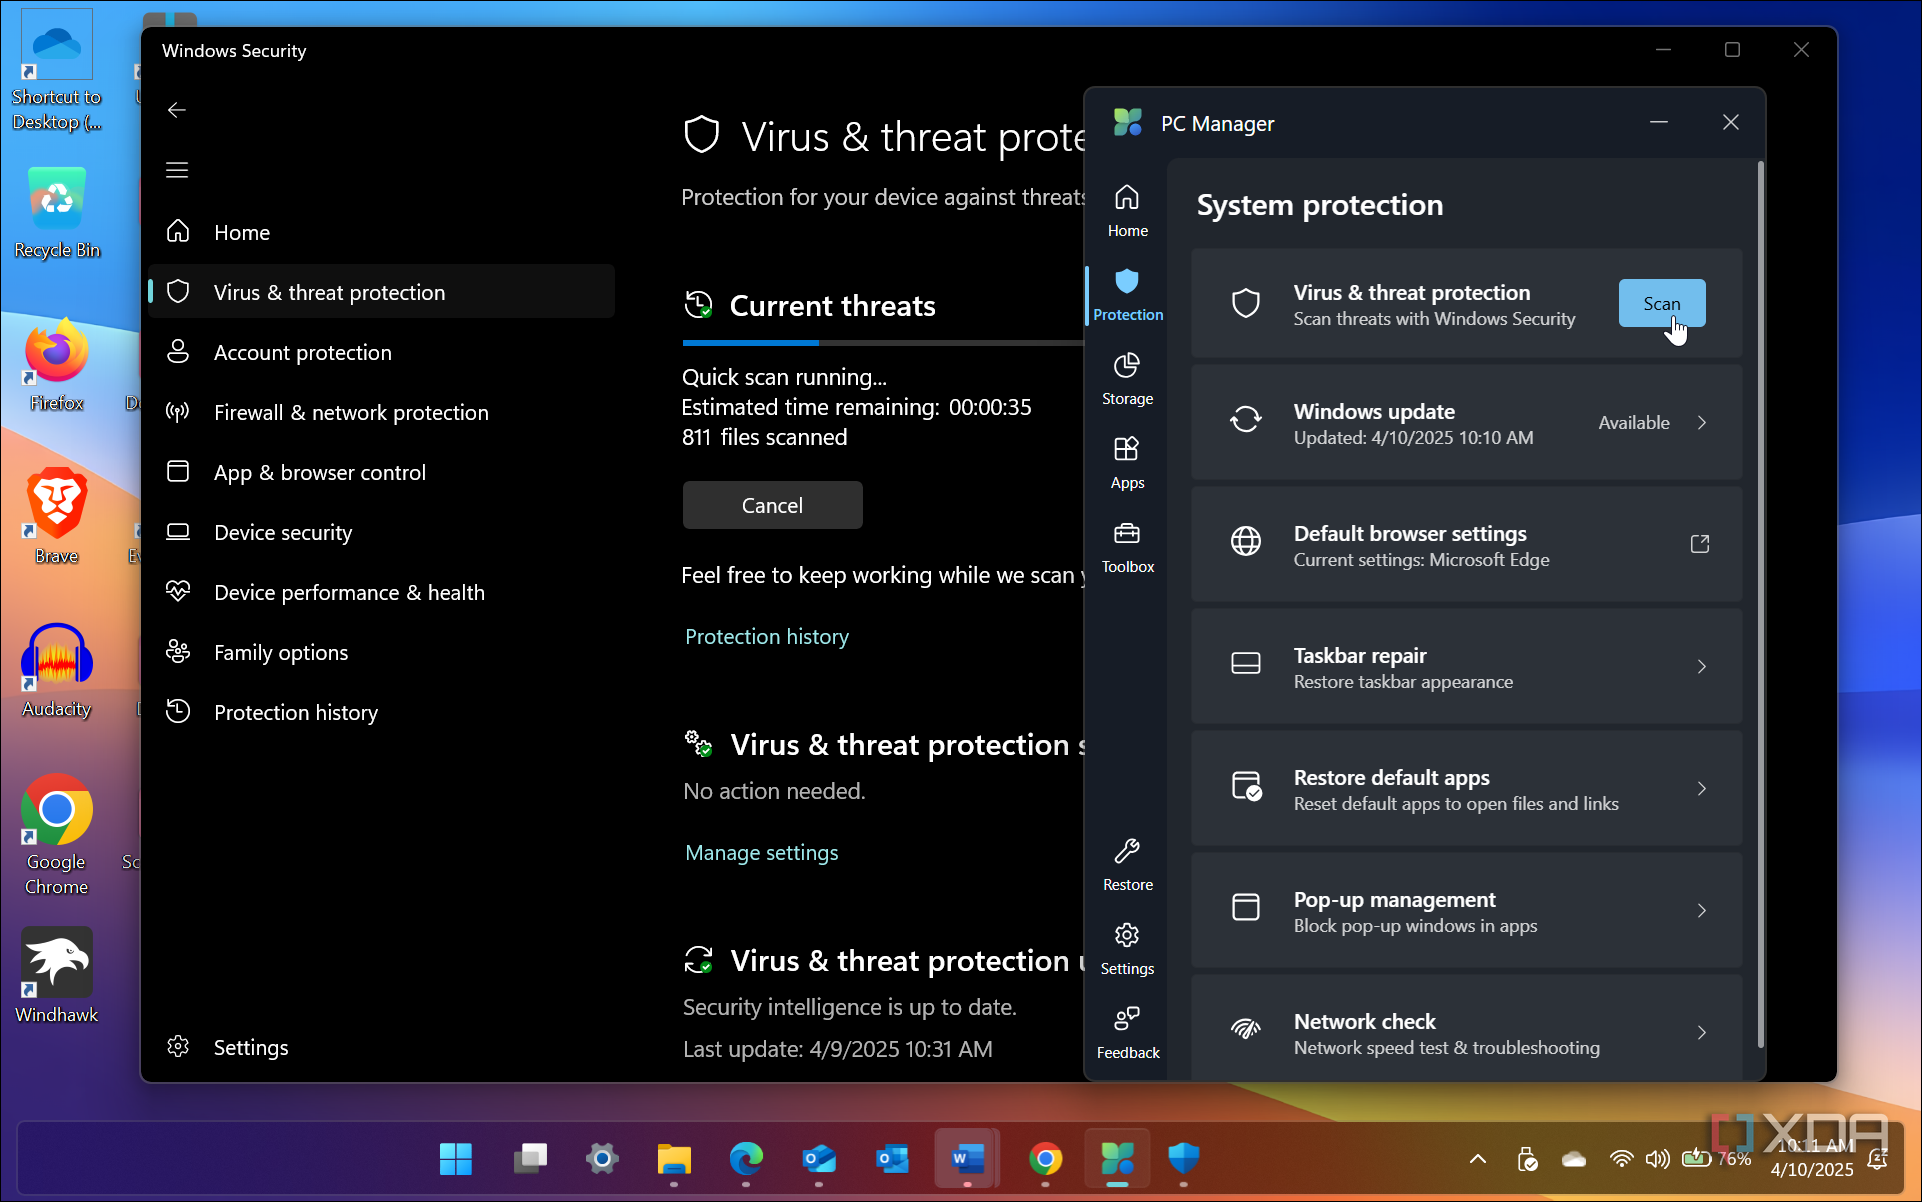The height and width of the screenshot is (1202, 1922).
Task: Expand Taskbar repair chevron
Action: (x=1701, y=667)
